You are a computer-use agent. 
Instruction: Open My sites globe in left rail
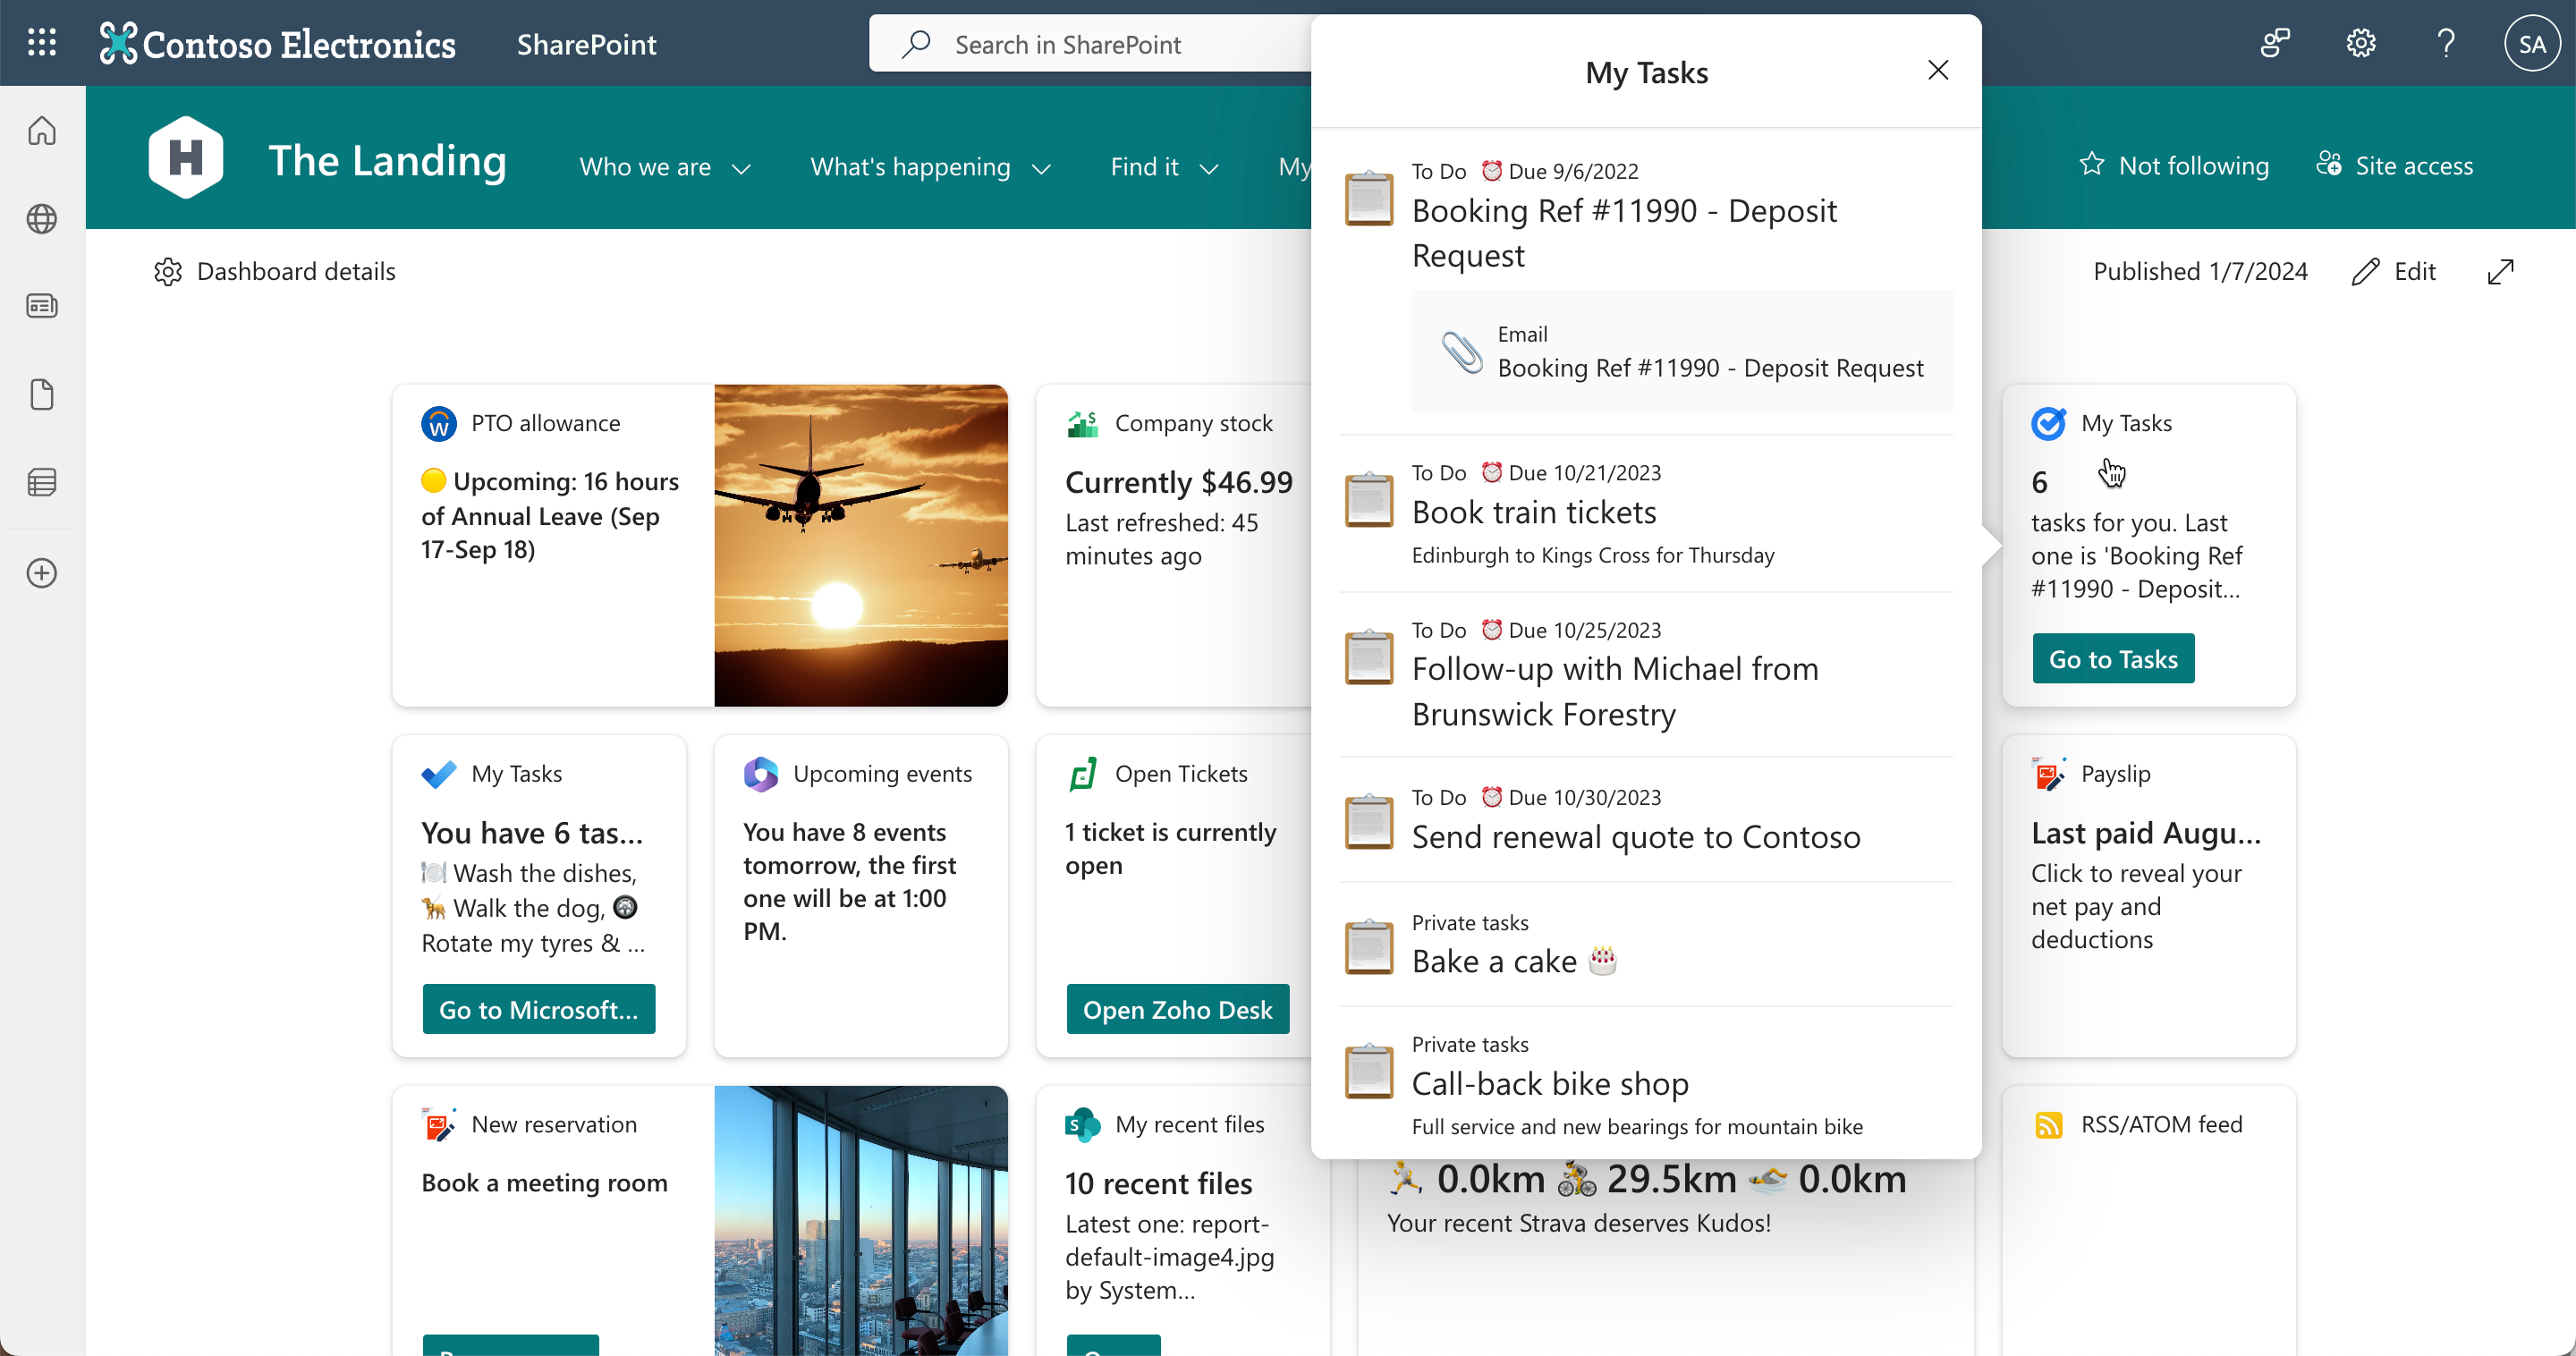point(42,218)
